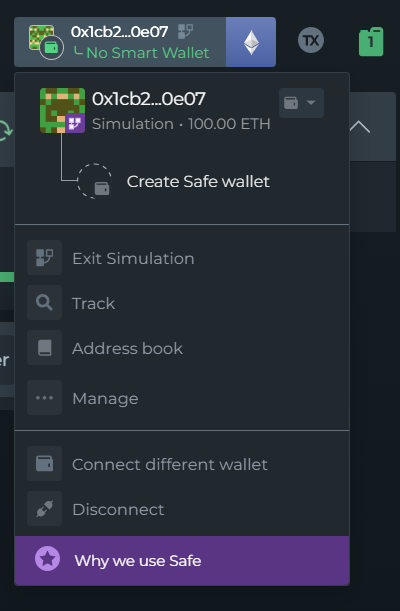Click the simulation icon beside the header address

pyautogui.click(x=185, y=32)
